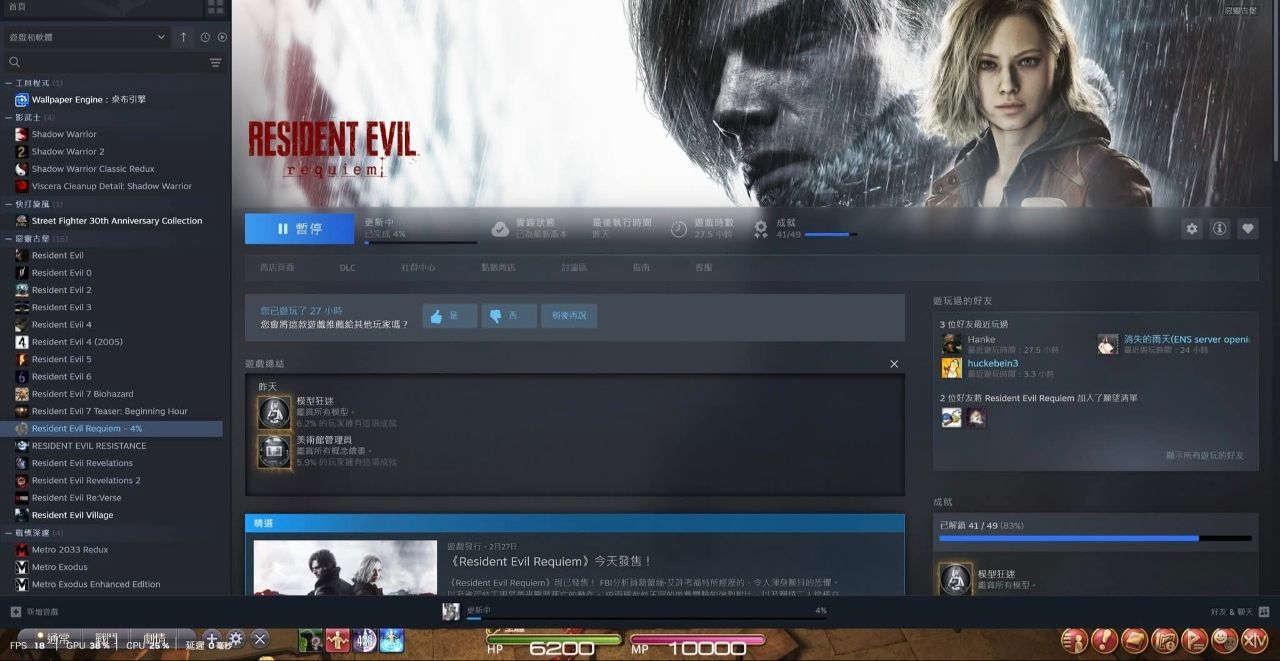Pause the update with the 暫停 button
The width and height of the screenshot is (1280, 661).
tap(299, 229)
